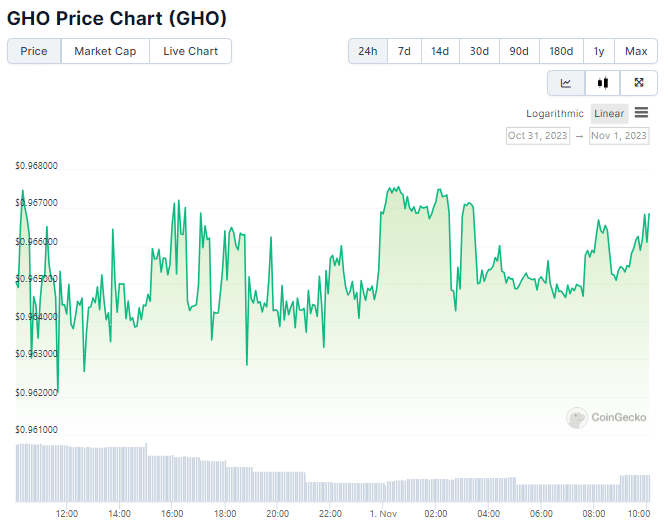Choose the 14d time range

point(440,51)
